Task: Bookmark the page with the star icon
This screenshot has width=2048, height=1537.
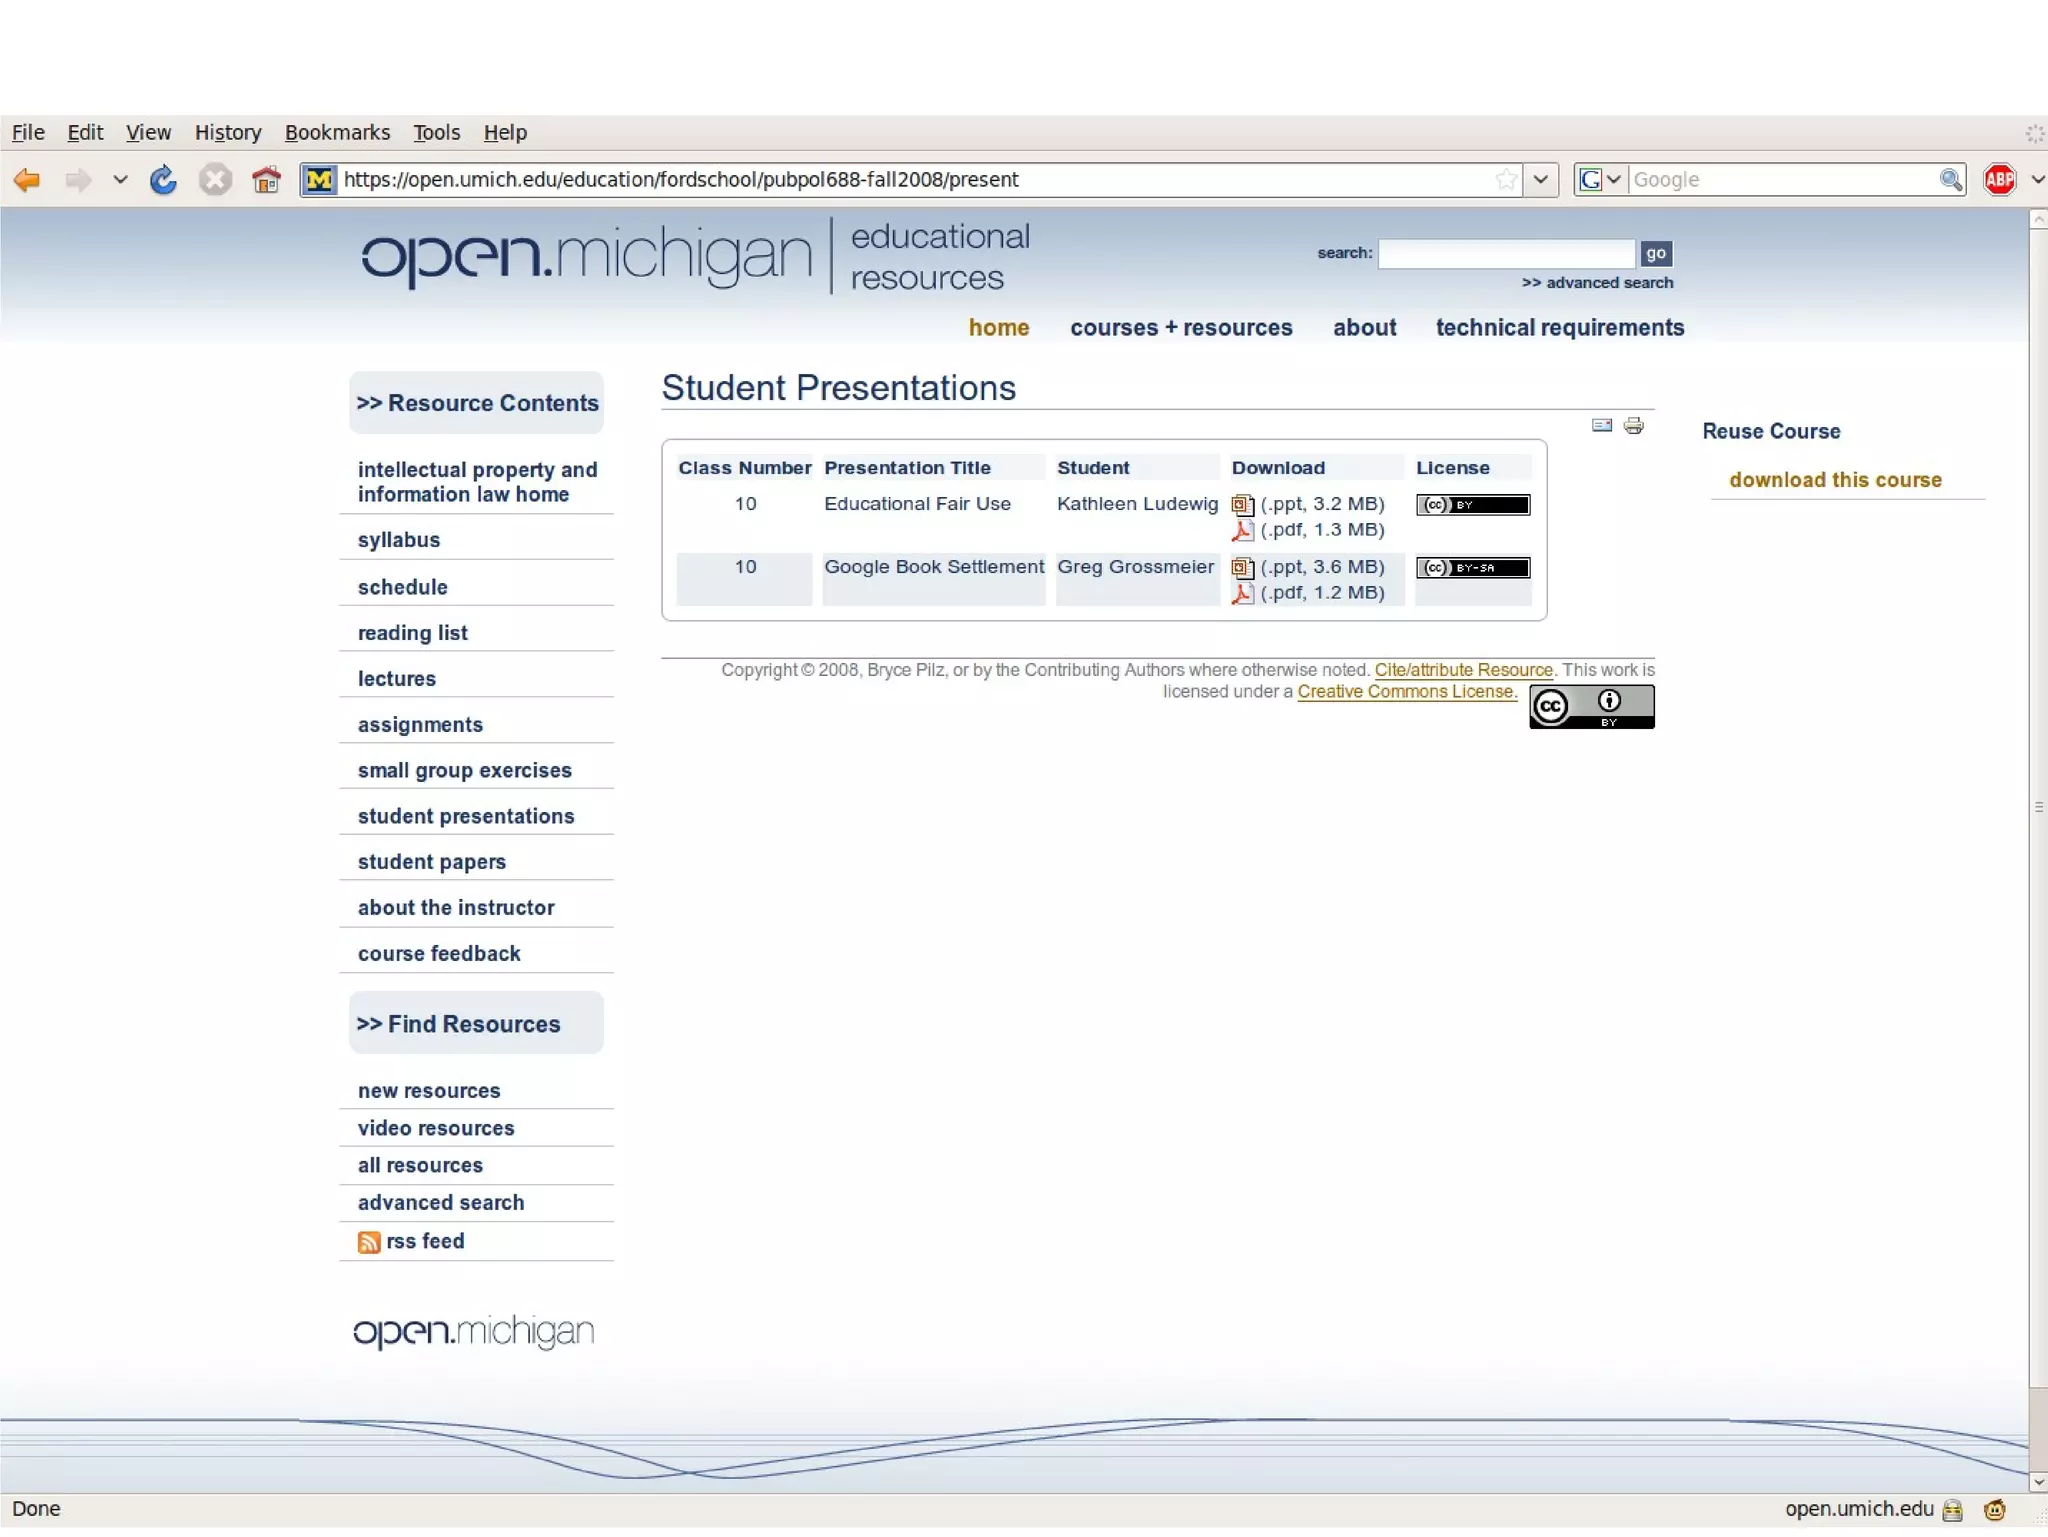Action: (1506, 180)
